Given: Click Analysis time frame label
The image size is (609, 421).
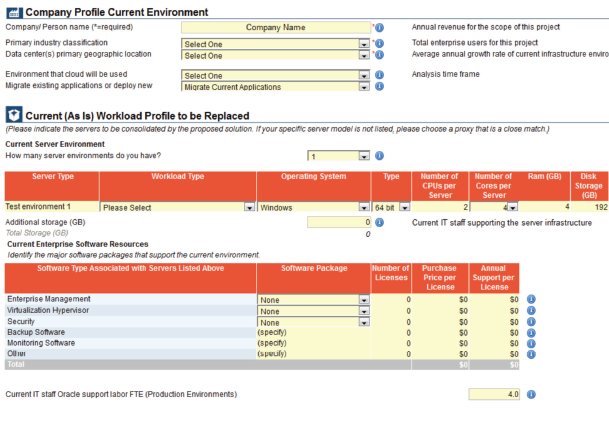Looking at the screenshot, I should [445, 74].
